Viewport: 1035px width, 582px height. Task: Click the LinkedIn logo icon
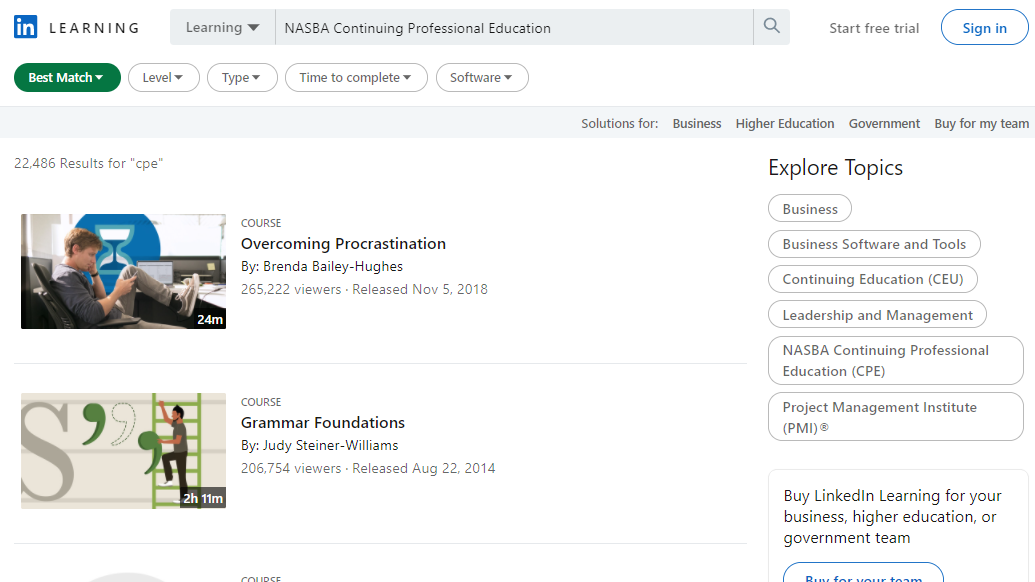click(x=26, y=27)
